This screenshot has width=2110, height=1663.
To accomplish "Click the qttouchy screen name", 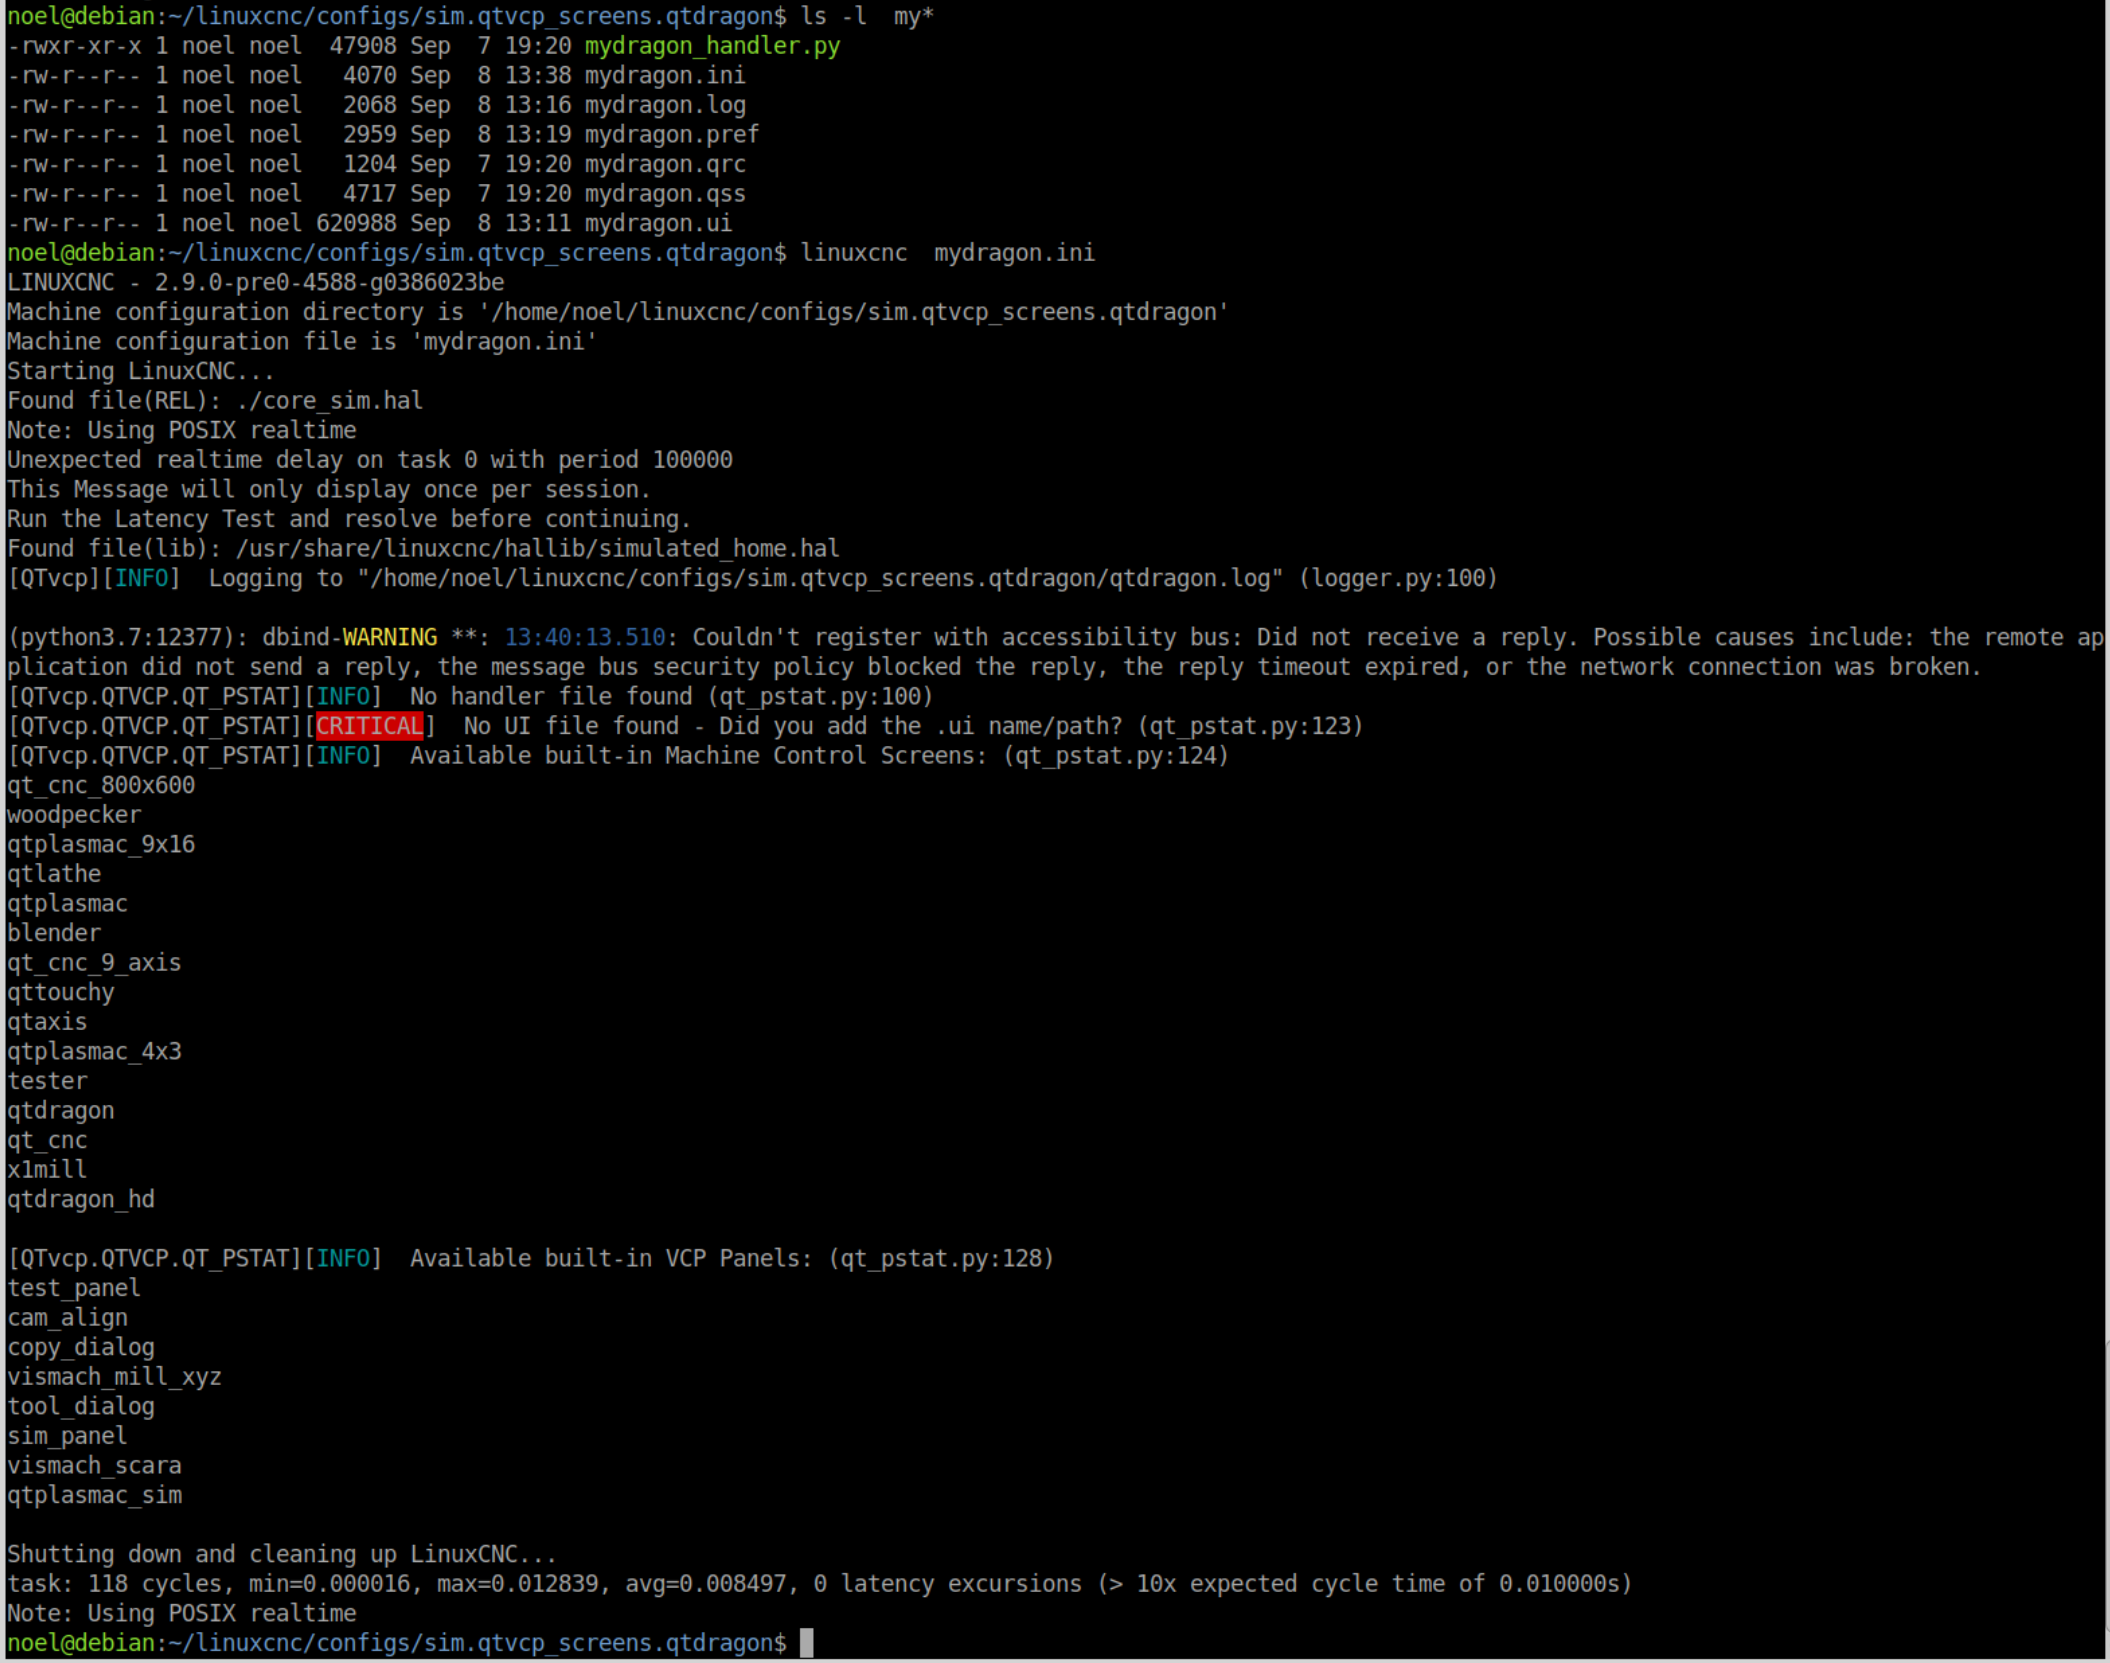I will [x=60, y=992].
